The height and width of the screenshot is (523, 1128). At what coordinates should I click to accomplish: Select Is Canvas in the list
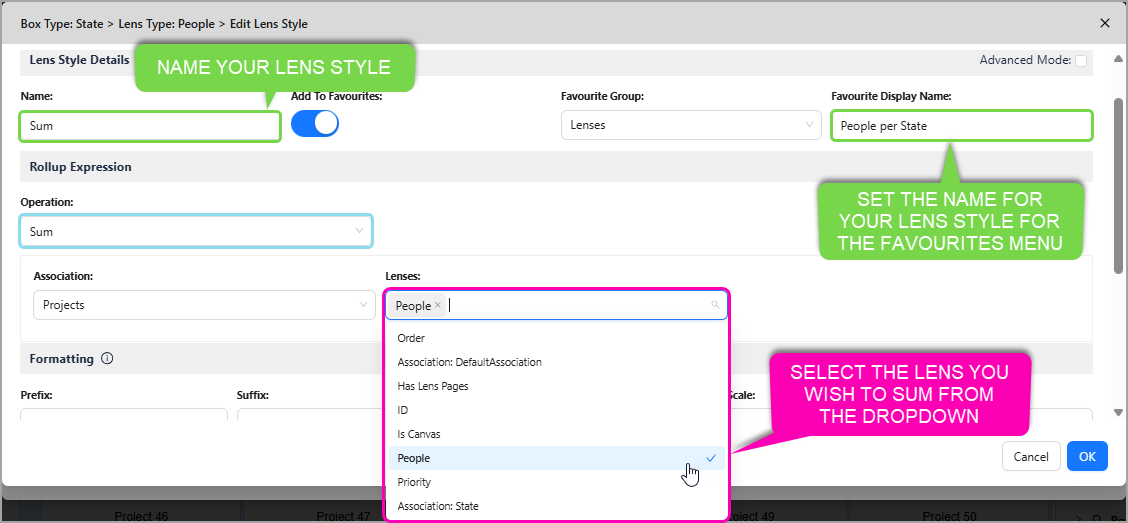click(x=418, y=434)
